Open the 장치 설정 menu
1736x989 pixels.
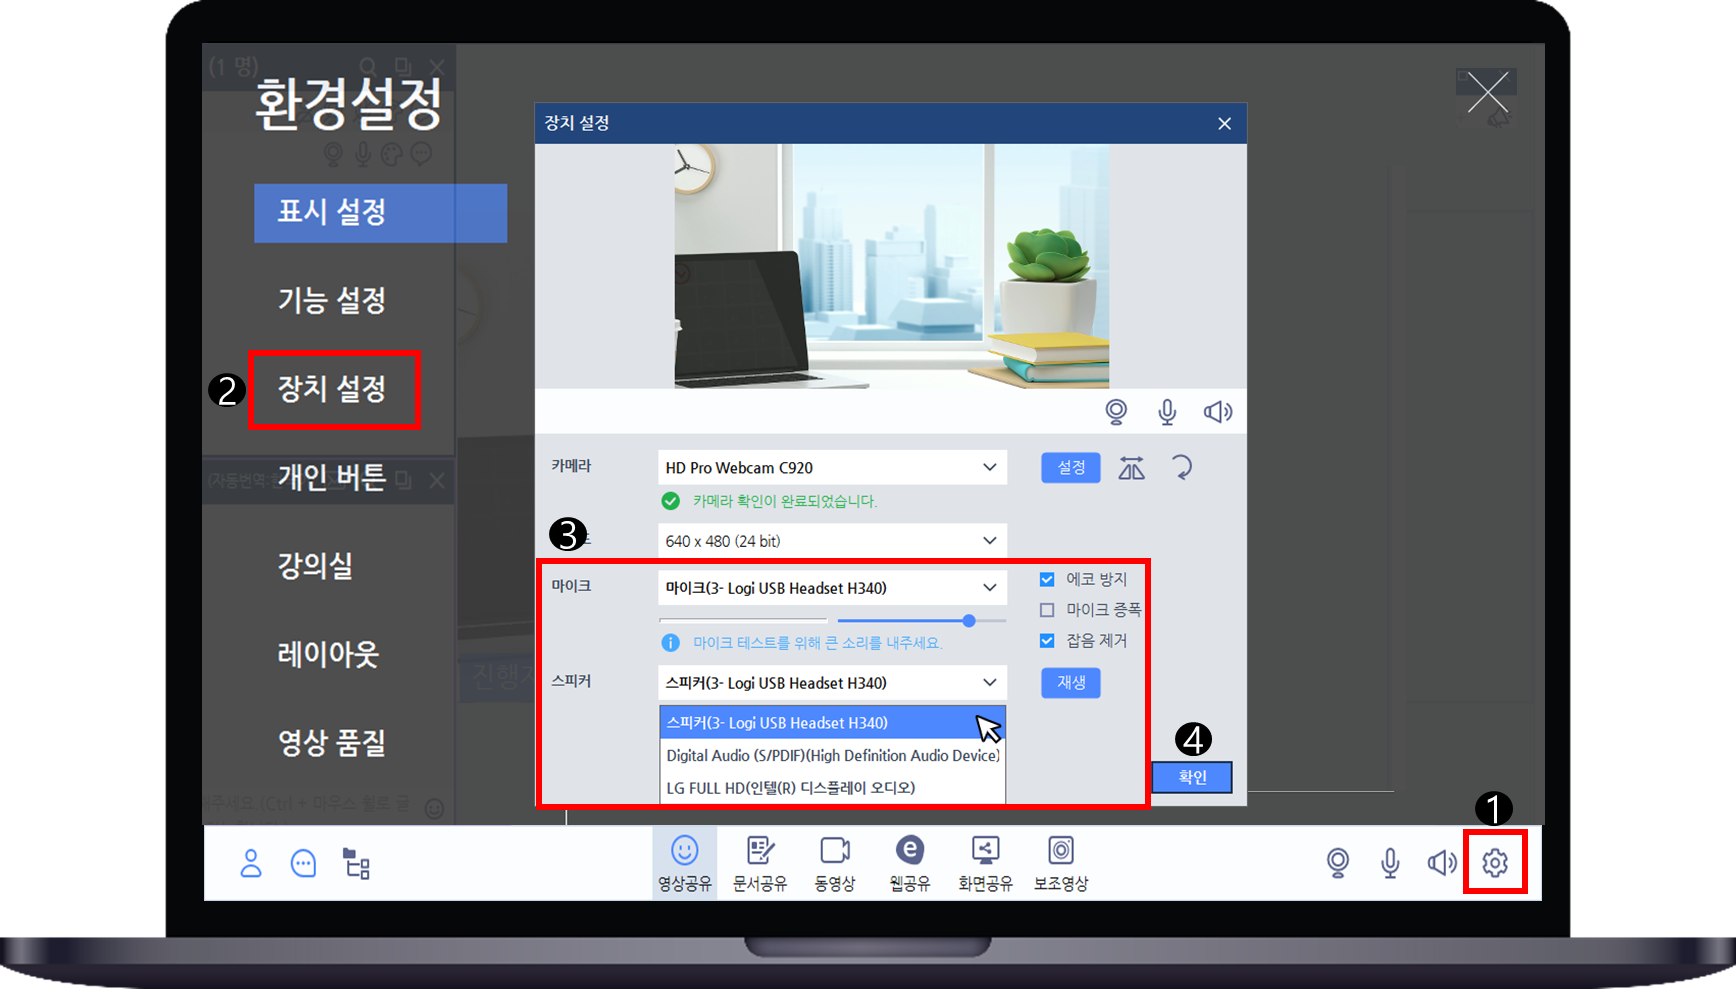click(332, 389)
